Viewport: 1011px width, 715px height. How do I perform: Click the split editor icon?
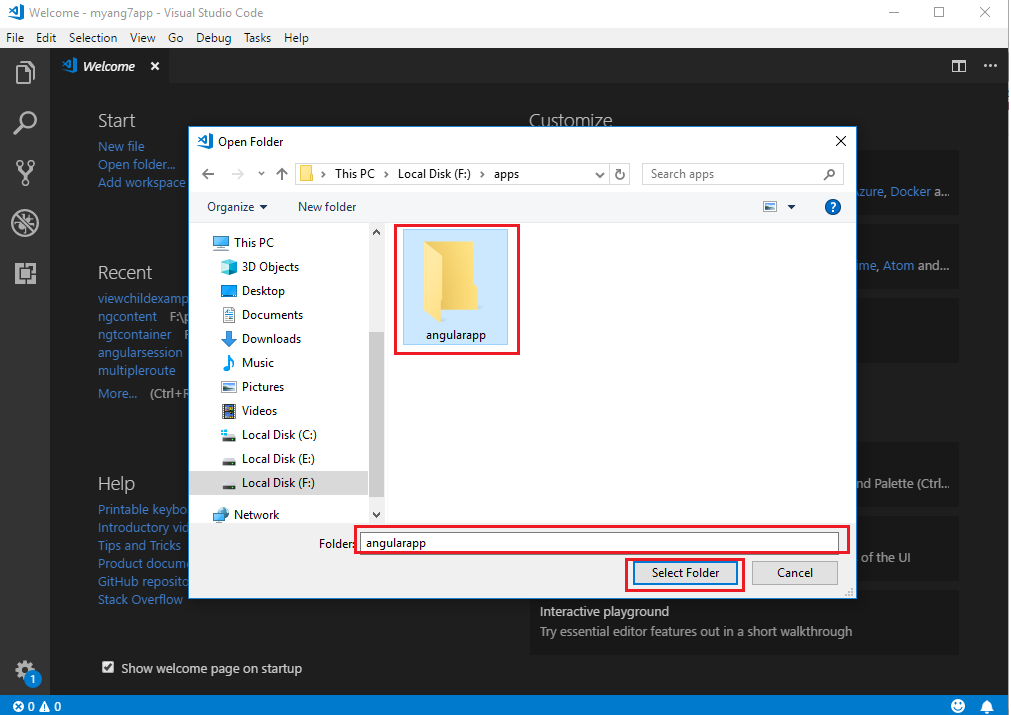tap(958, 66)
